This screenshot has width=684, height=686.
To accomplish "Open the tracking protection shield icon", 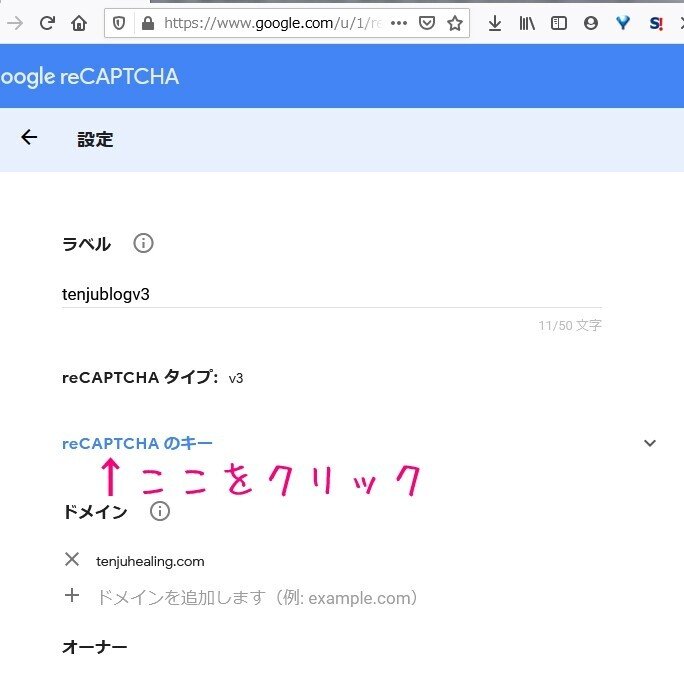I will pyautogui.click(x=119, y=23).
